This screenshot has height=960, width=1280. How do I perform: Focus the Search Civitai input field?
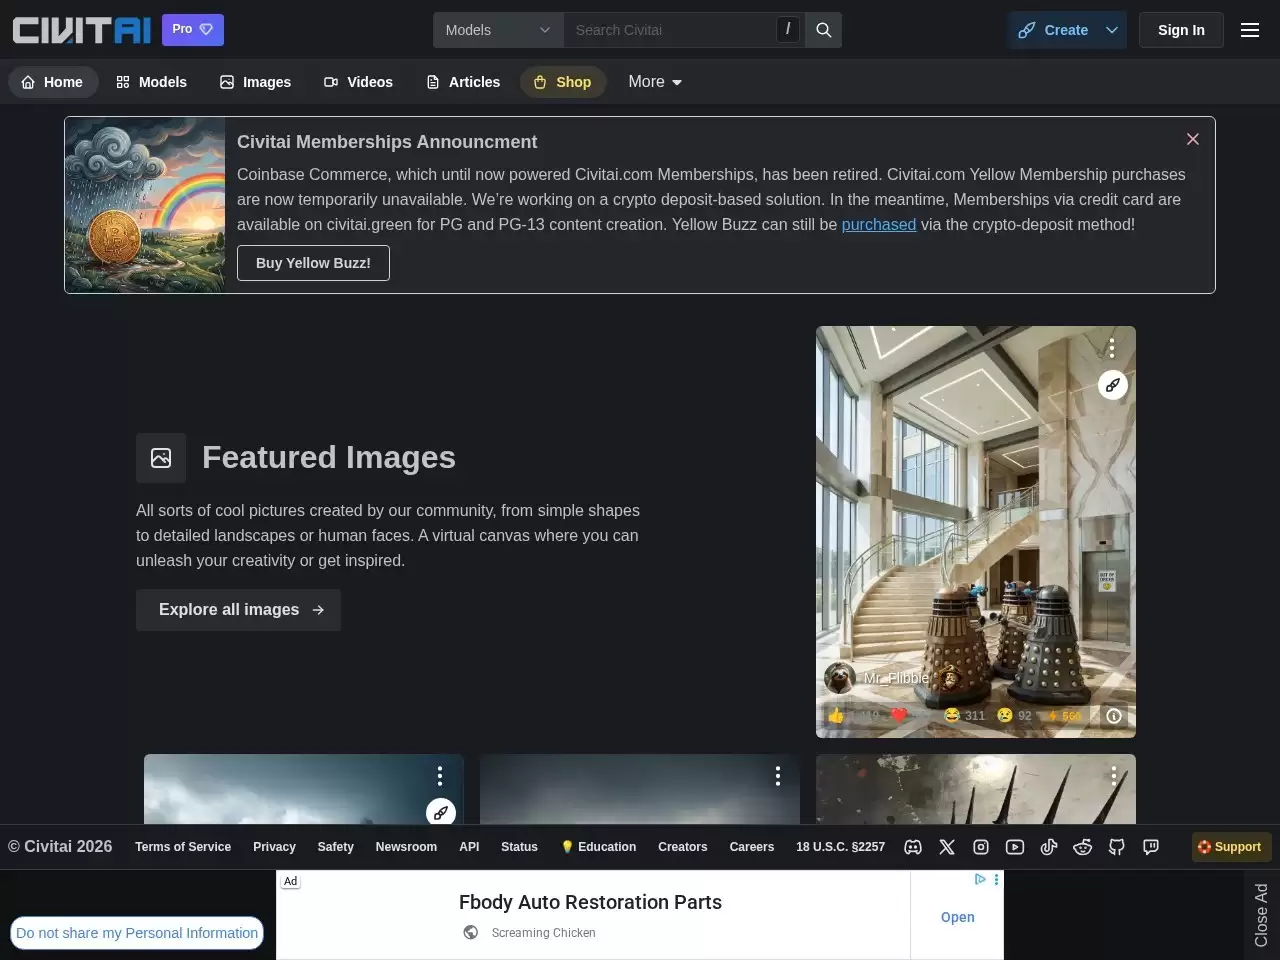[670, 30]
